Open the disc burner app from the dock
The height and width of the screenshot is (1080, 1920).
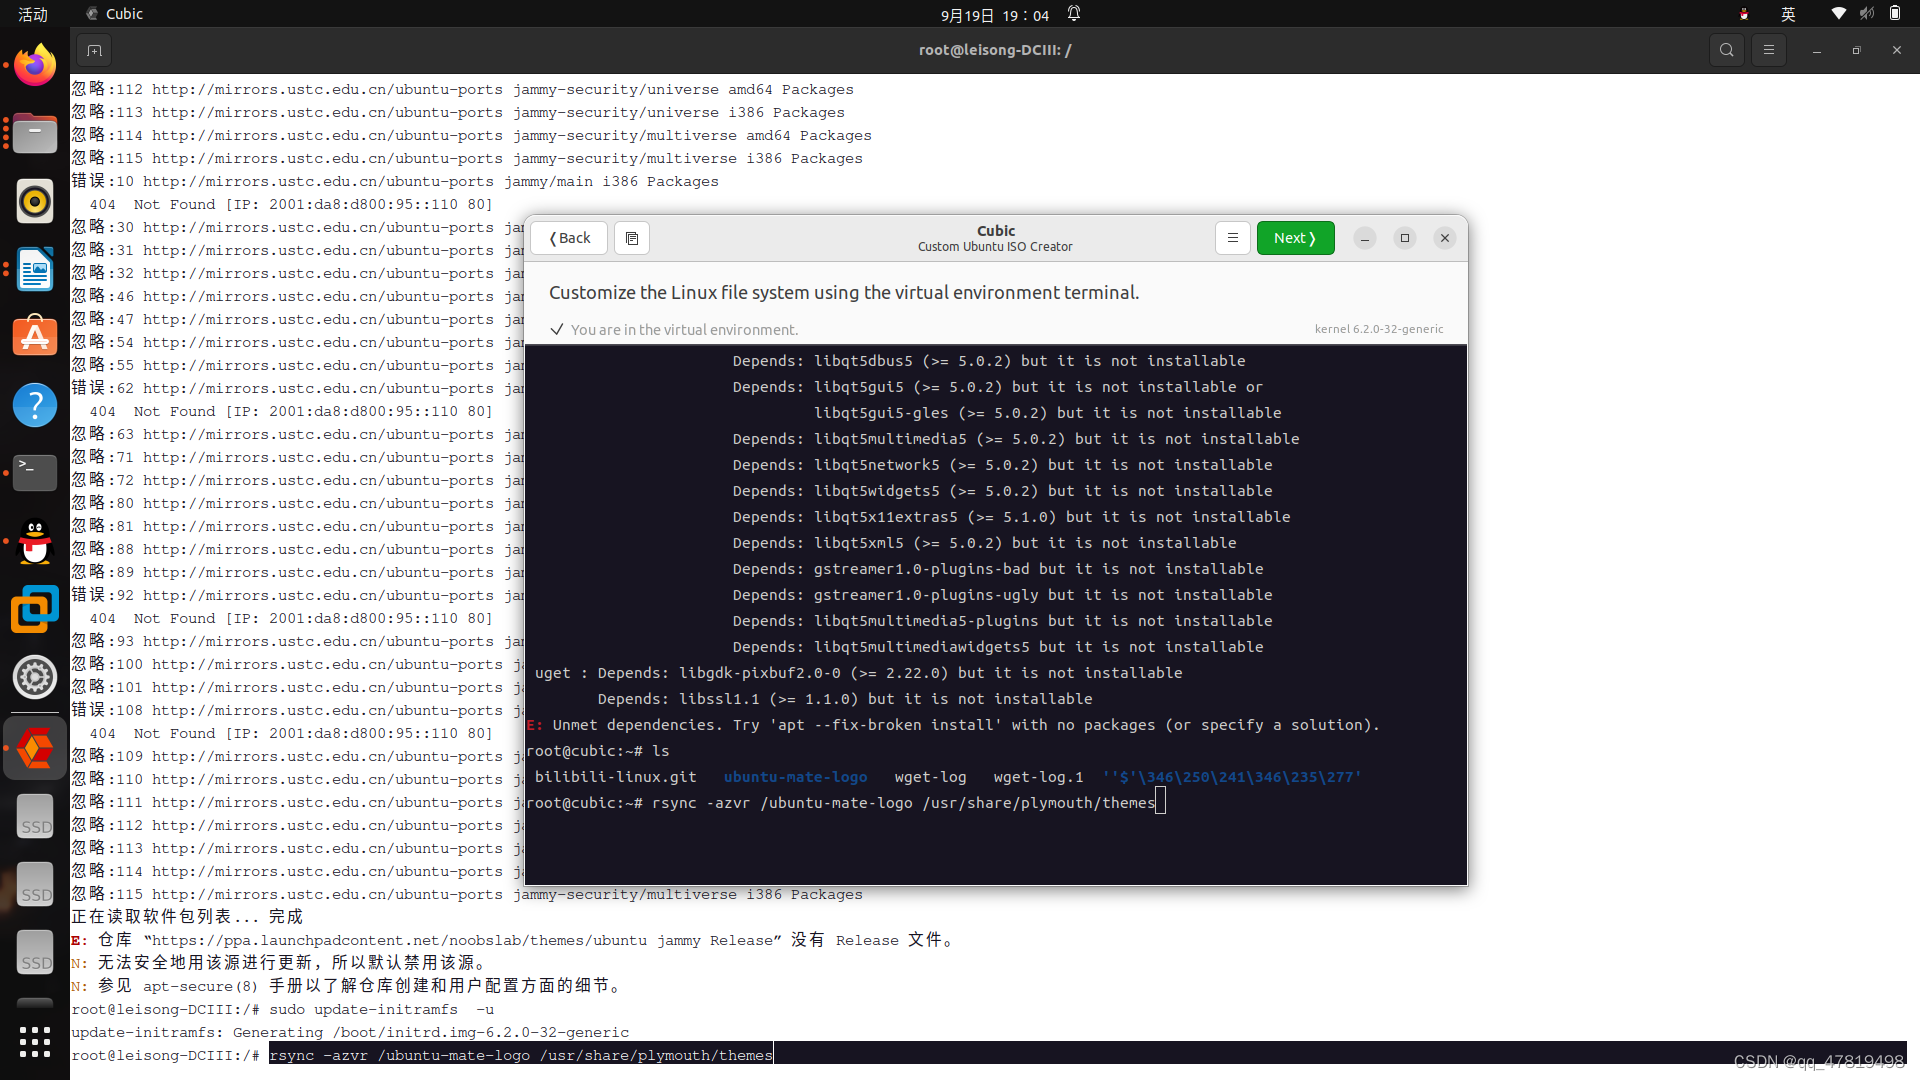(35, 202)
